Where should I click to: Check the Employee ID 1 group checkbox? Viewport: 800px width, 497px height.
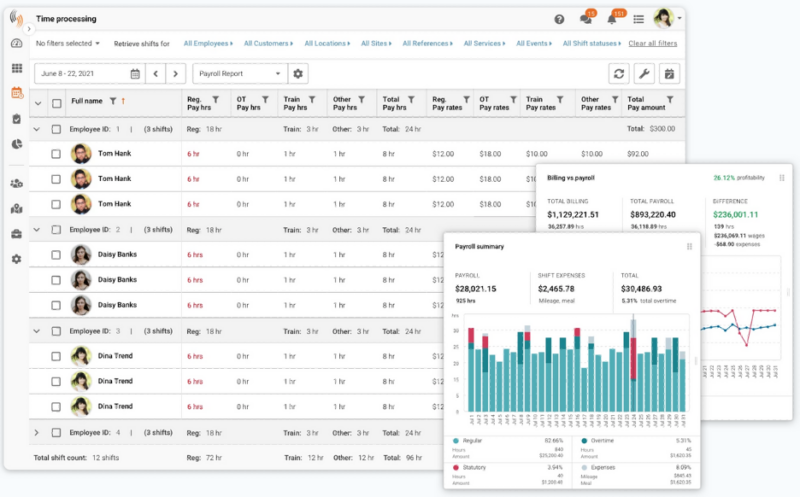coord(57,130)
